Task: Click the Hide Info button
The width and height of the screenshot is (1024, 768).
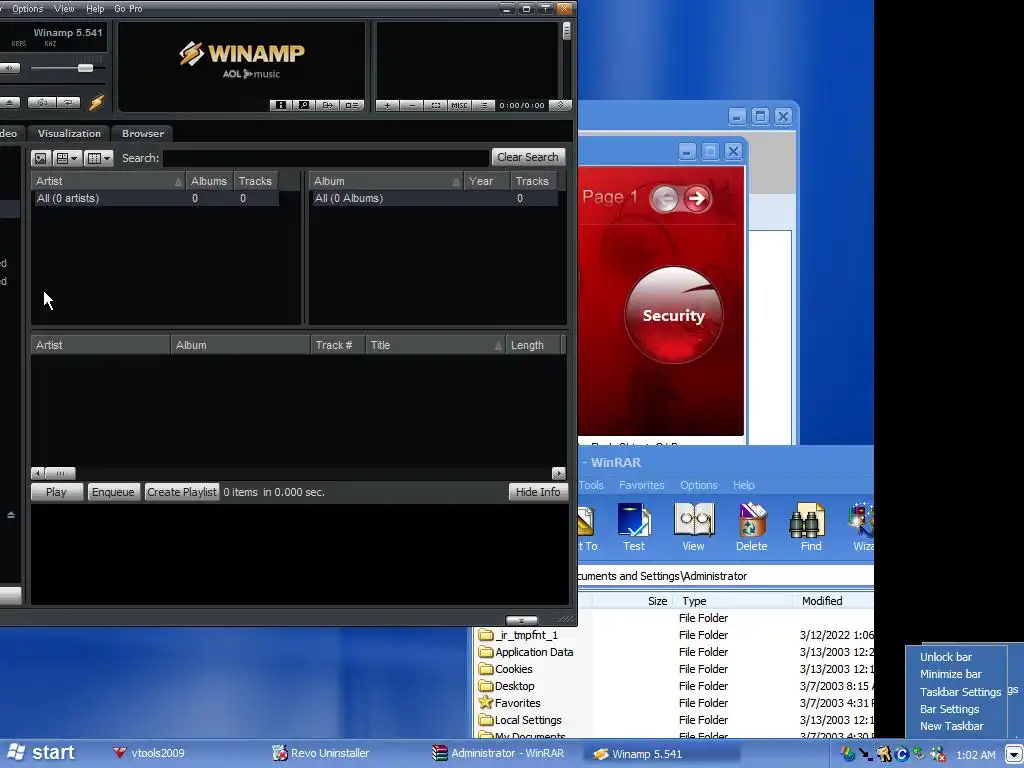Action: (538, 492)
